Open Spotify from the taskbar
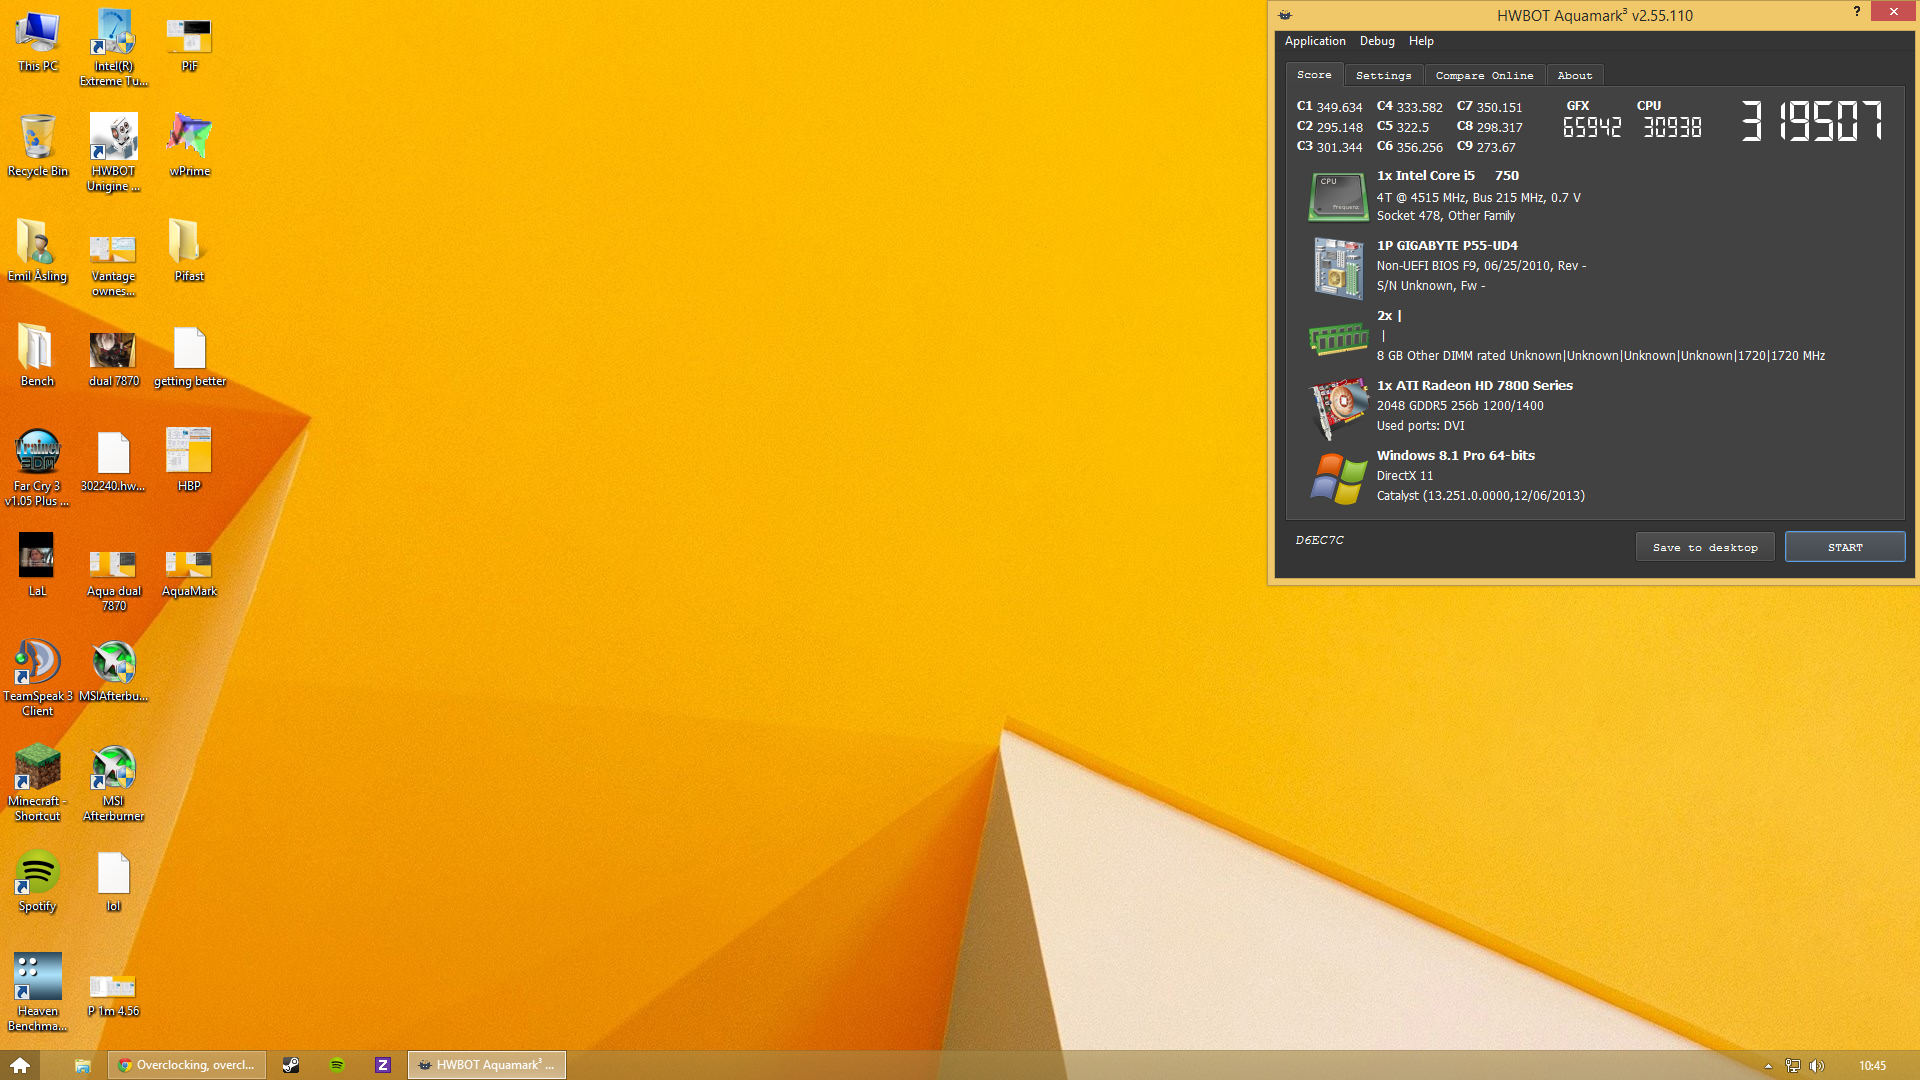The image size is (1920, 1080). click(337, 1065)
